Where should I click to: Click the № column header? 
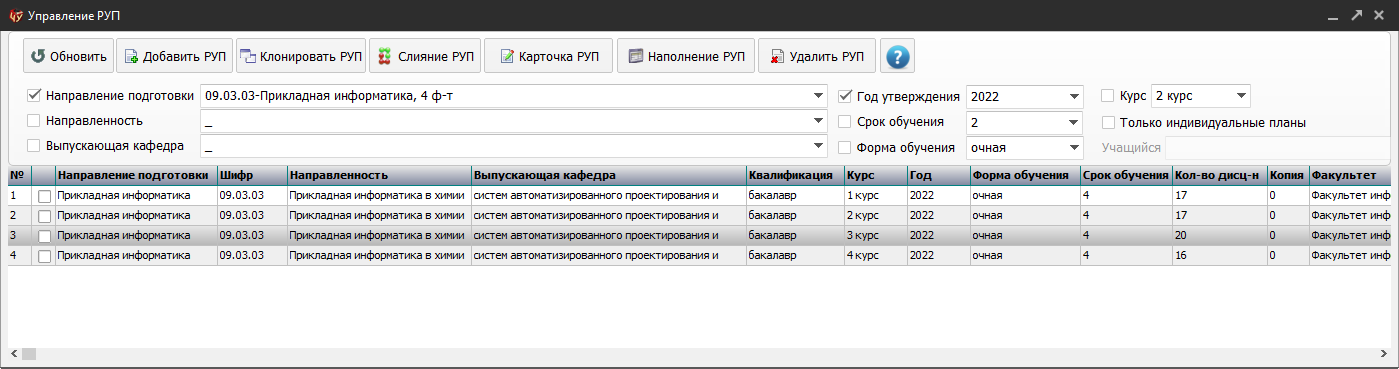[x=19, y=175]
